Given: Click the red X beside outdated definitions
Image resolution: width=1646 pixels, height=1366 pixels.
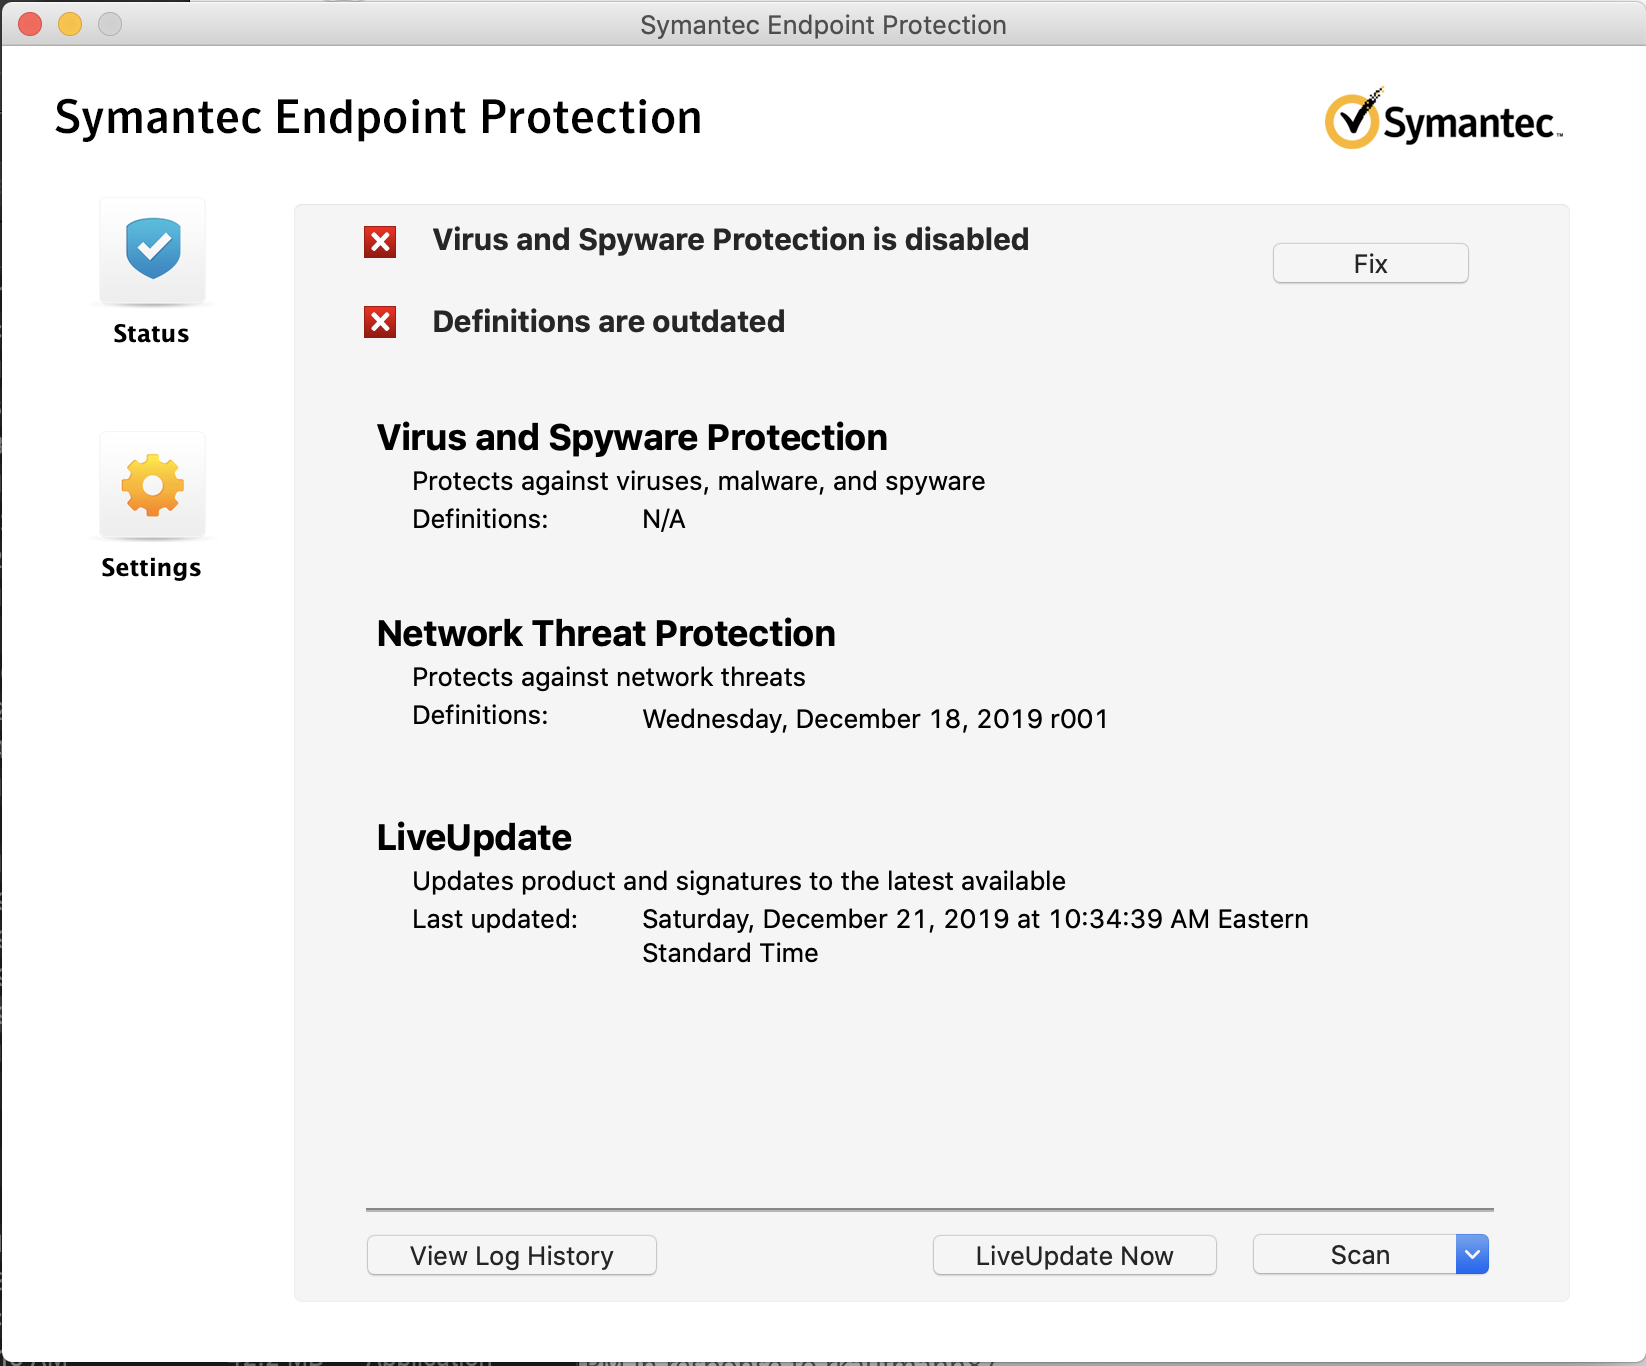Looking at the screenshot, I should [x=380, y=322].
